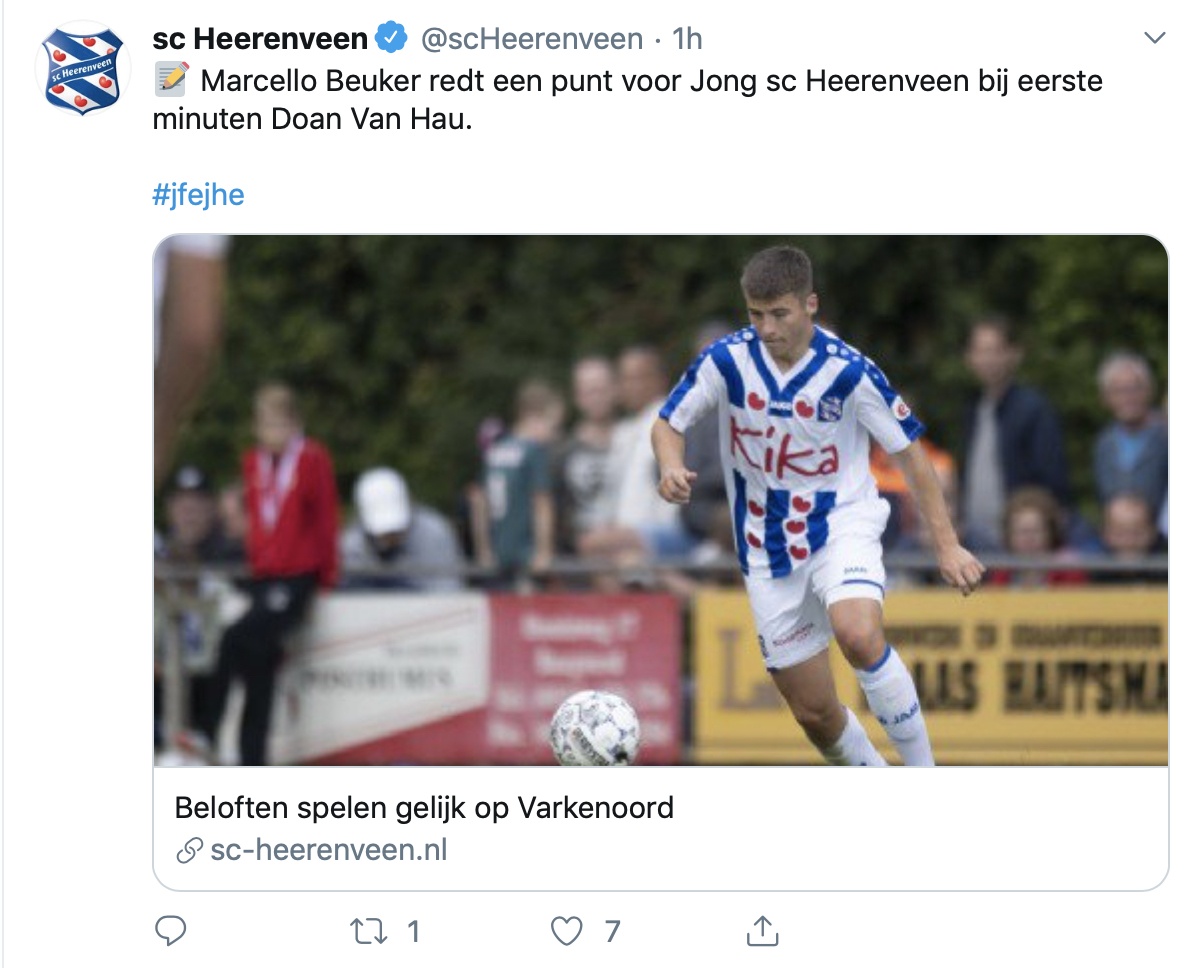
Task: Open the sc Heerenveen display name link
Action: pos(260,39)
